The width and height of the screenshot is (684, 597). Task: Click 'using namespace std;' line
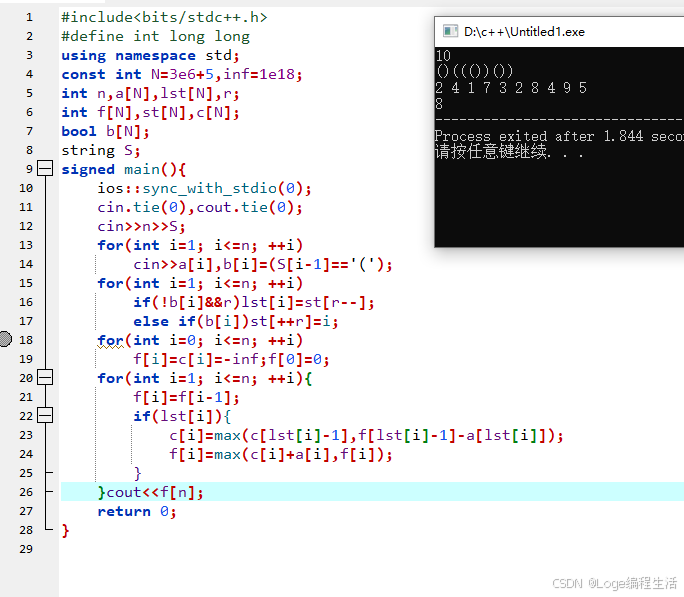(150, 55)
